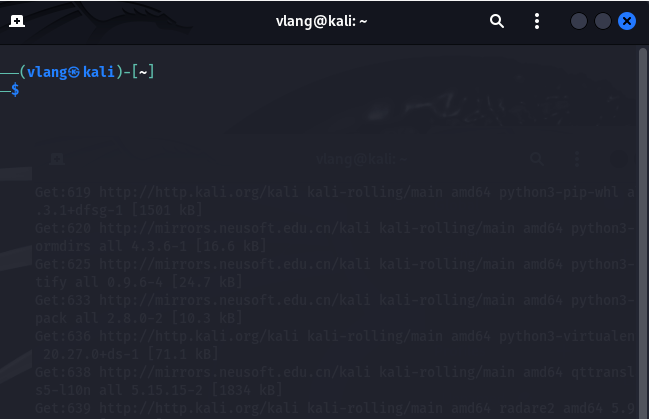Click the faded background new tab icon
The height and width of the screenshot is (419, 649).
[x=57, y=159]
